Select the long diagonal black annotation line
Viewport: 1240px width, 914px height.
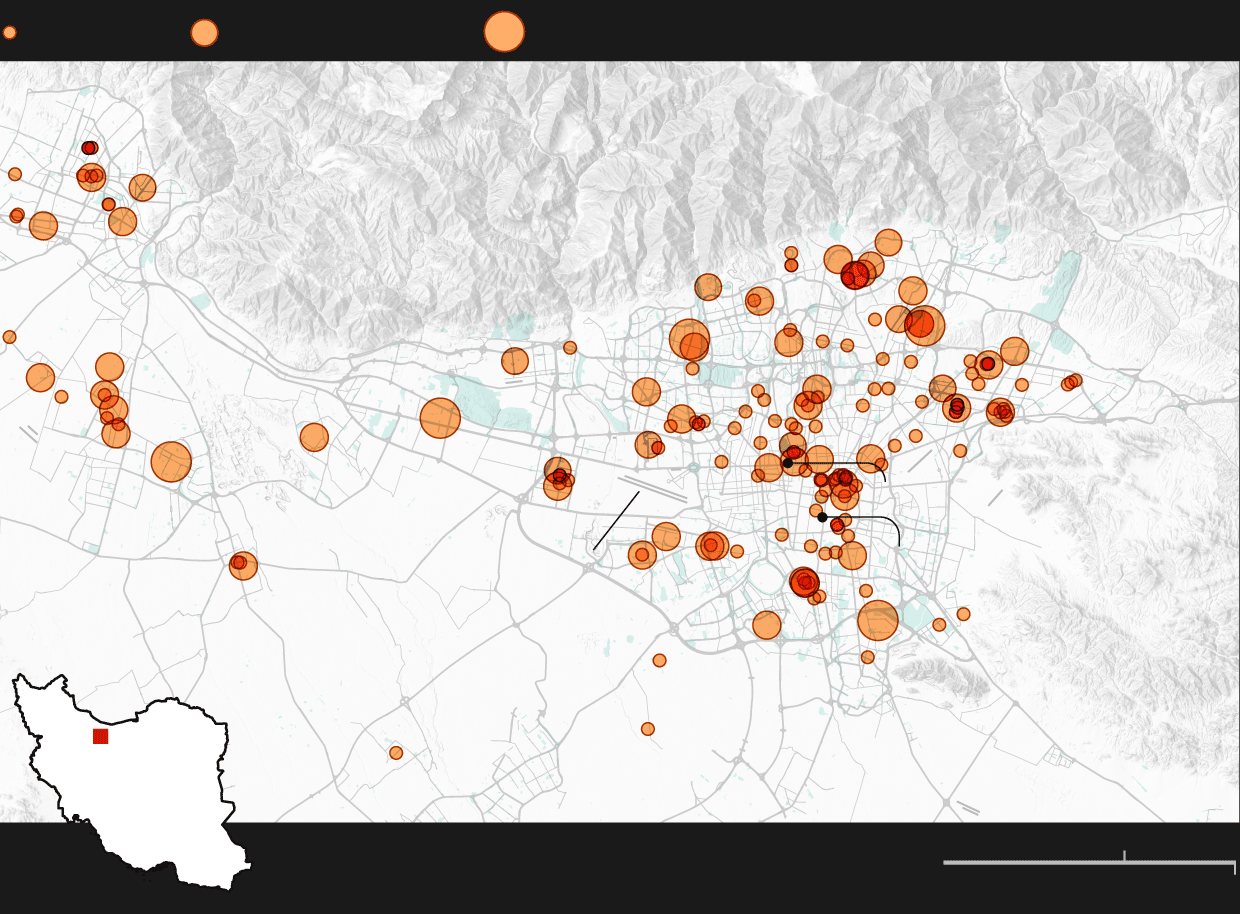pyautogui.click(x=616, y=520)
